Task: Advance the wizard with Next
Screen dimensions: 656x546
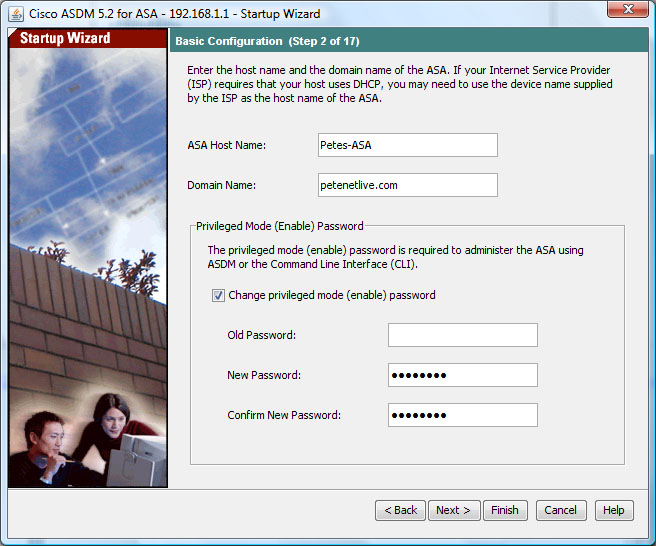Action: click(454, 510)
